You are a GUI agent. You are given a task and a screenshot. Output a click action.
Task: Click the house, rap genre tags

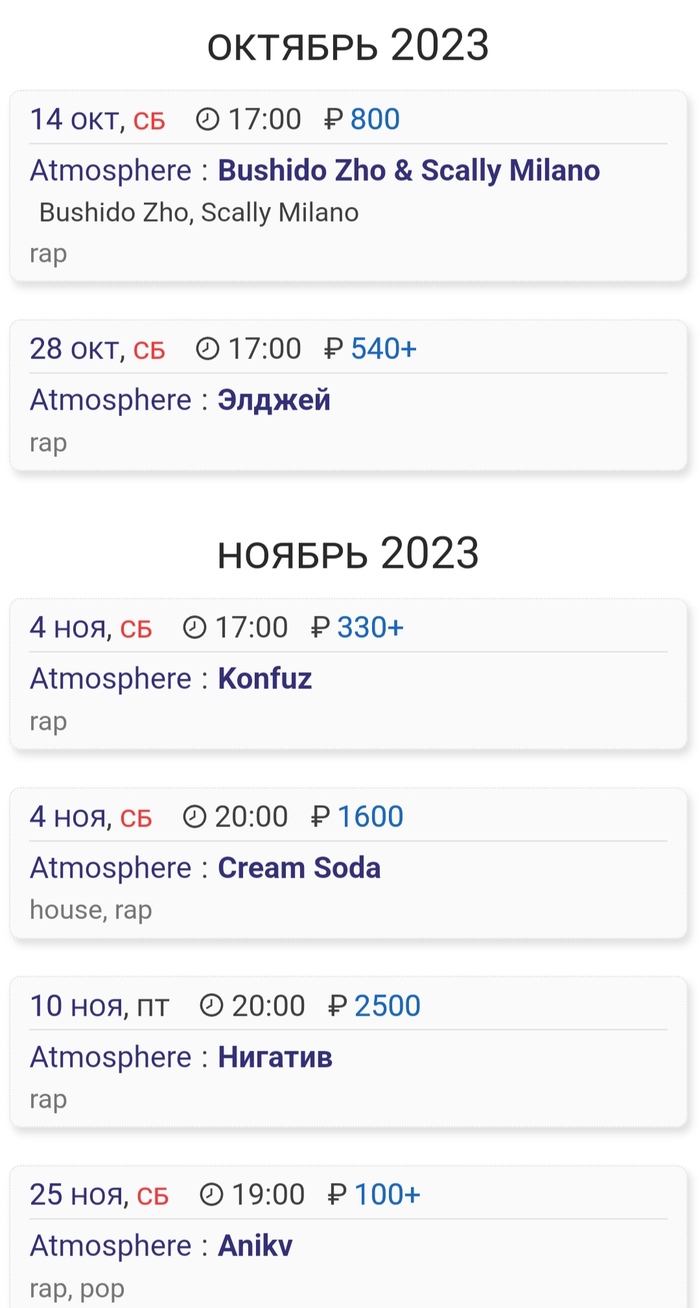pyautogui.click(x=91, y=911)
